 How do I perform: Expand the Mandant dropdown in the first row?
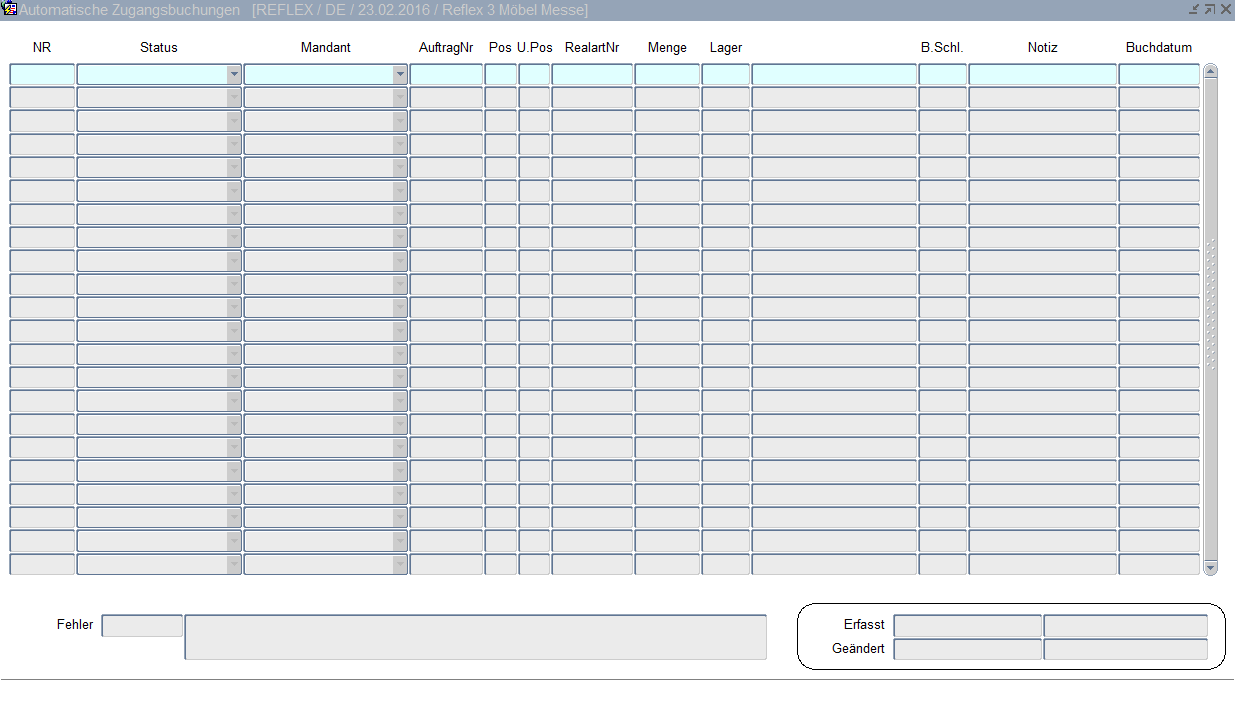click(400, 74)
